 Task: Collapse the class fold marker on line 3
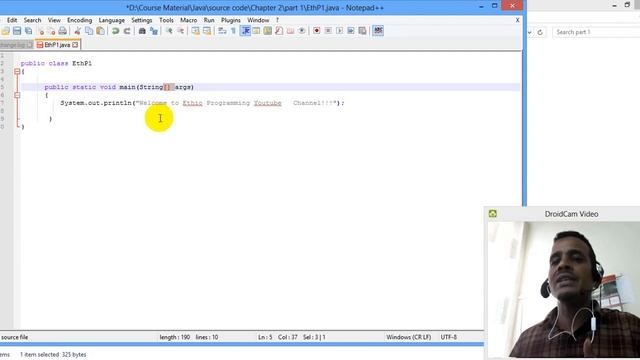point(17,71)
